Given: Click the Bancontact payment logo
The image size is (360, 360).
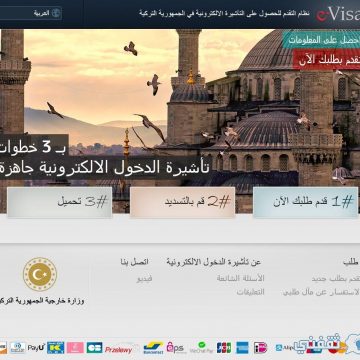Looking at the screenshot, I should (x=153, y=348).
